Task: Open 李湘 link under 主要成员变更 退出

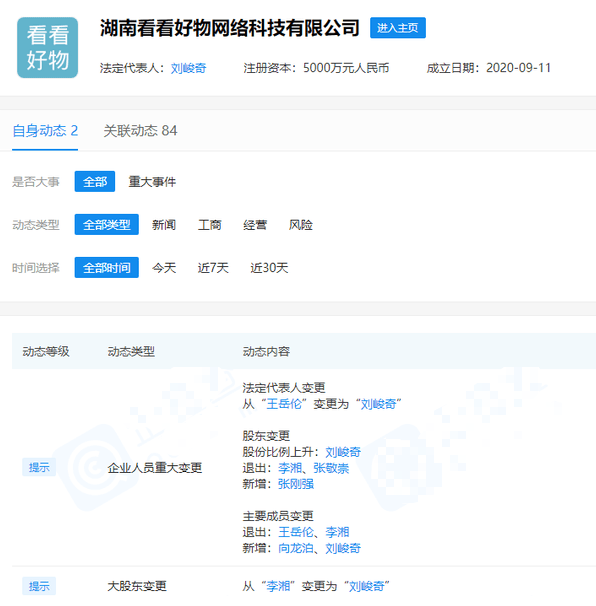Action: tap(337, 532)
